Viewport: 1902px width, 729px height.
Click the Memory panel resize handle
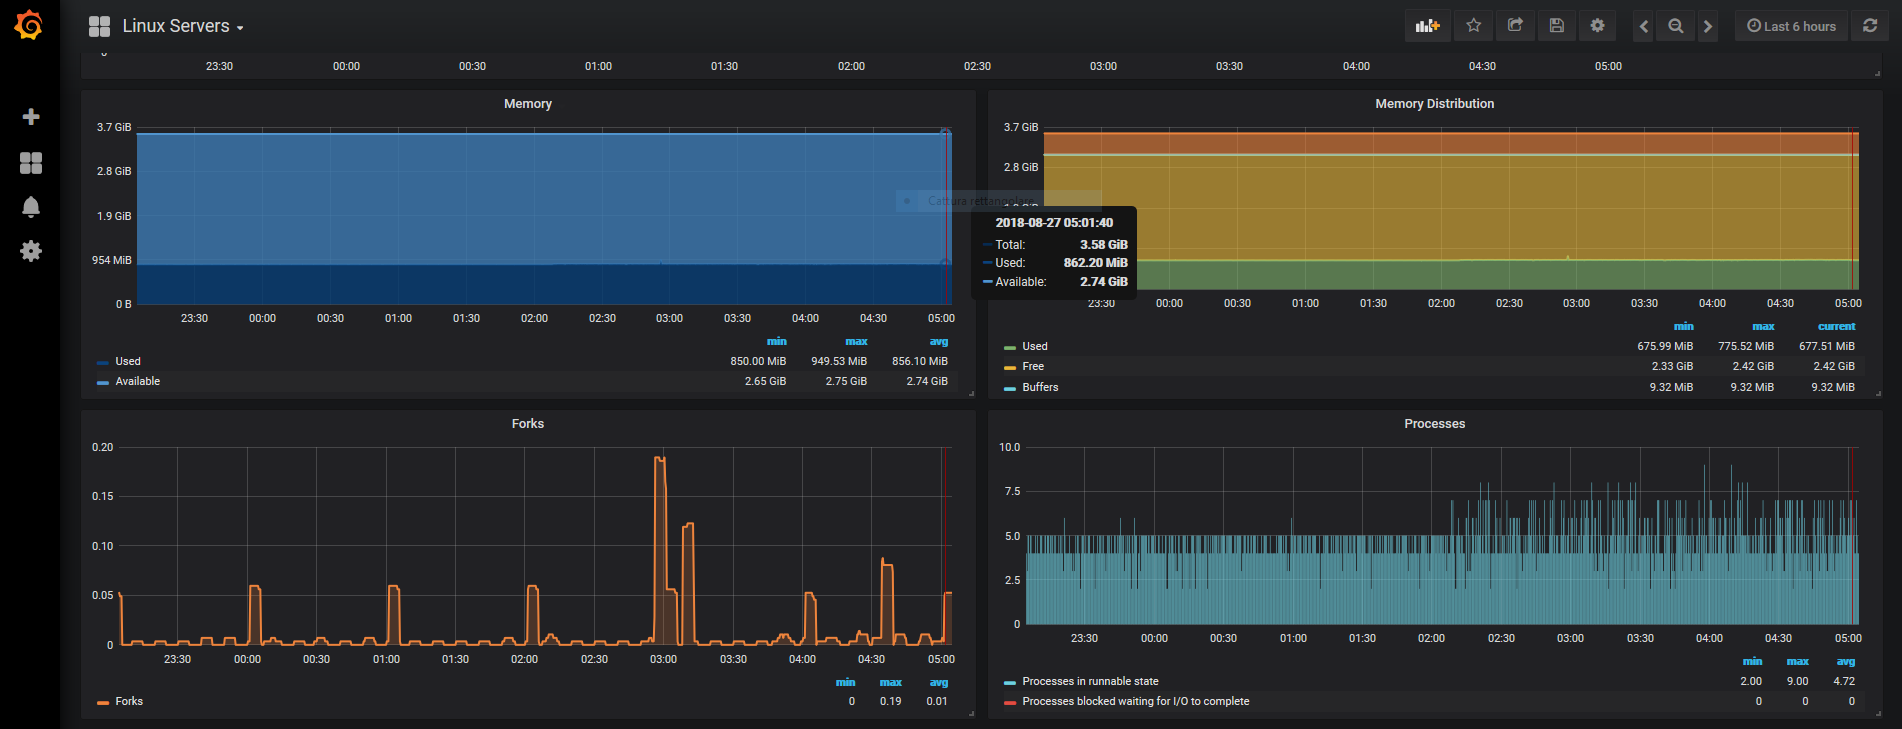[971, 394]
